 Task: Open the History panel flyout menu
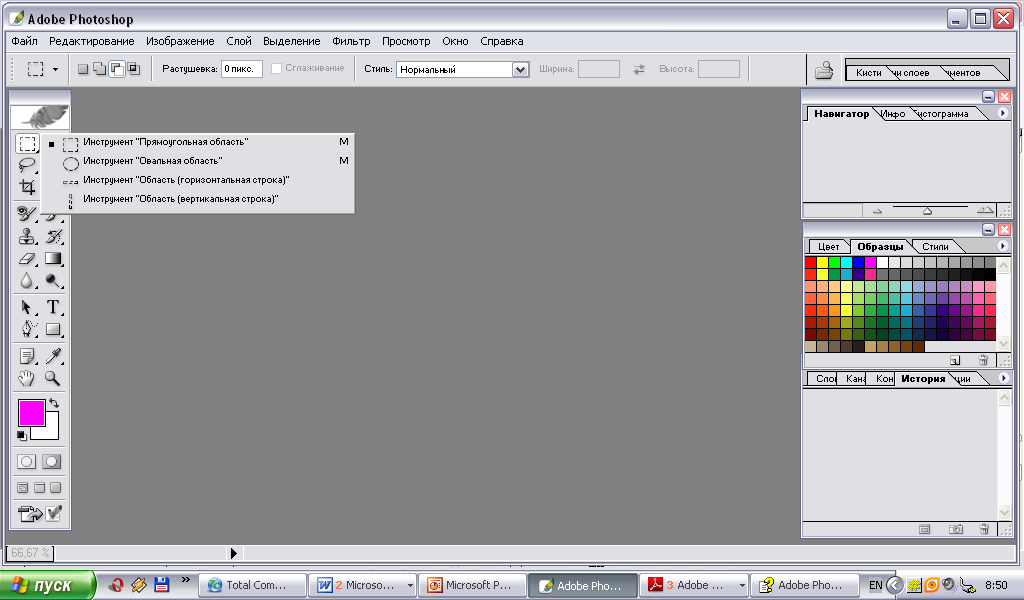click(1003, 378)
